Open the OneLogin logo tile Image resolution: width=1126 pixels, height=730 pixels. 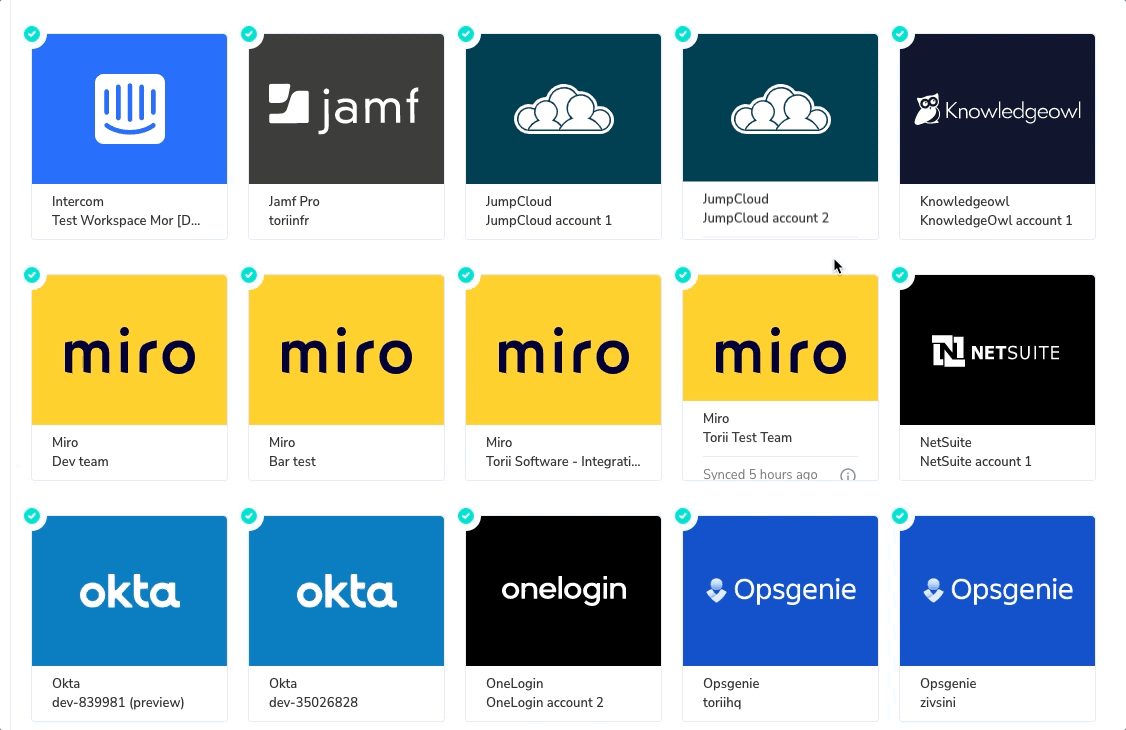[563, 591]
